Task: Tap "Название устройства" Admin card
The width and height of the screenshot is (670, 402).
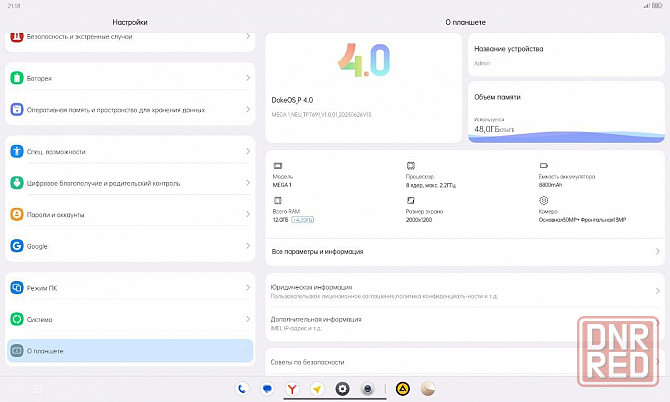Action: click(x=565, y=55)
